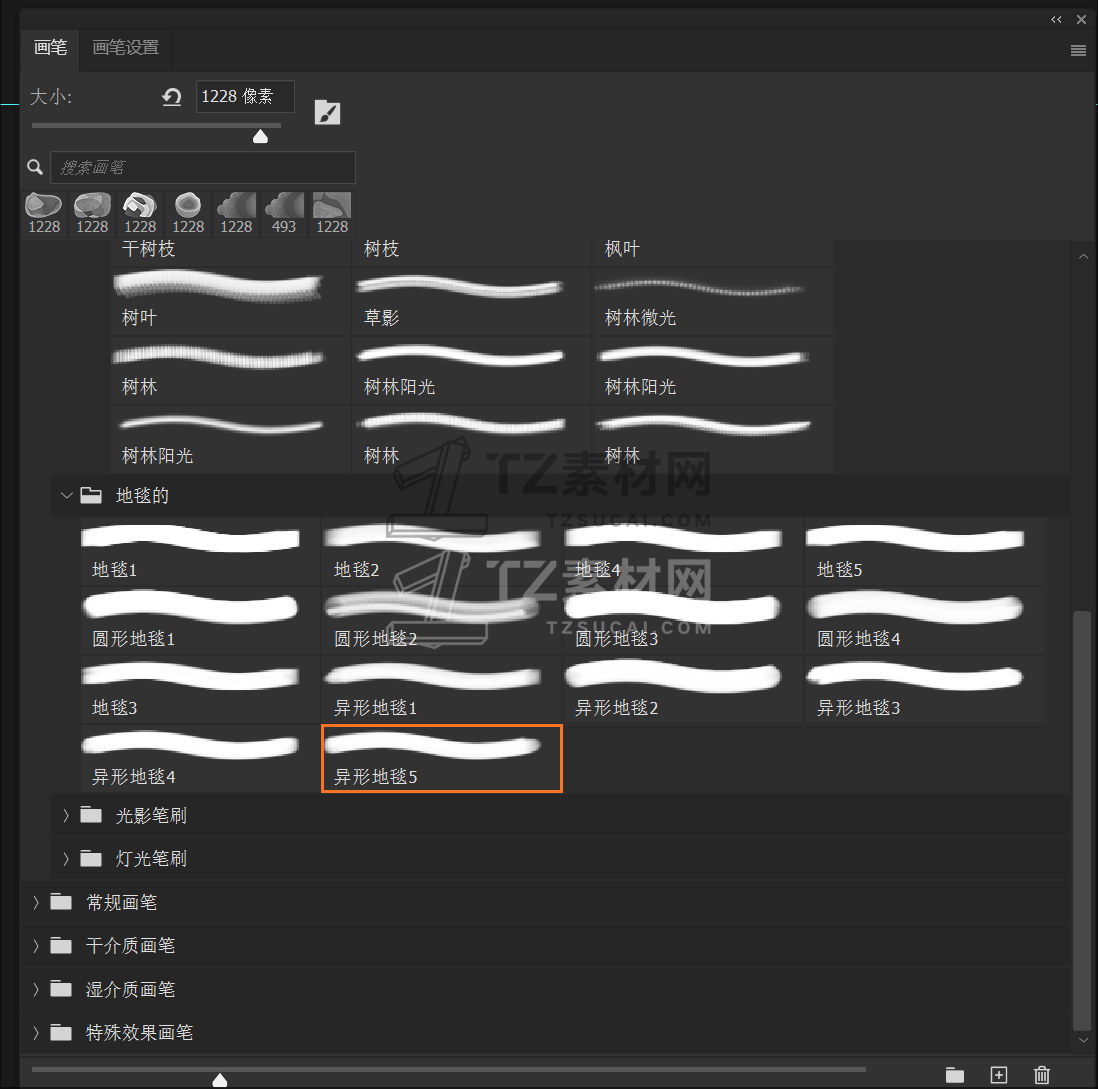The height and width of the screenshot is (1089, 1098).
Task: Click the thumbnail size slider handle
Action: [x=220, y=1079]
